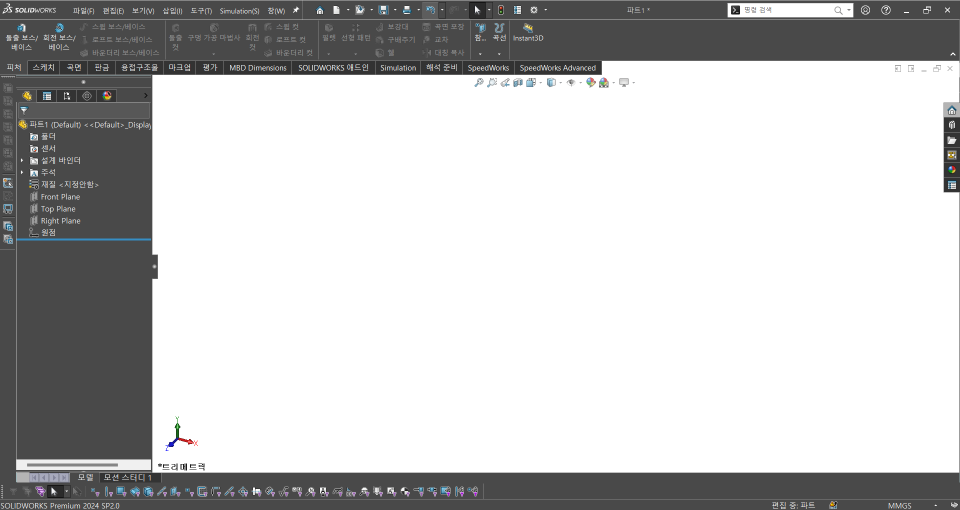Switch to the 스케치 ribbon tab
Viewport: 960px width, 510px height.
click(x=43, y=67)
